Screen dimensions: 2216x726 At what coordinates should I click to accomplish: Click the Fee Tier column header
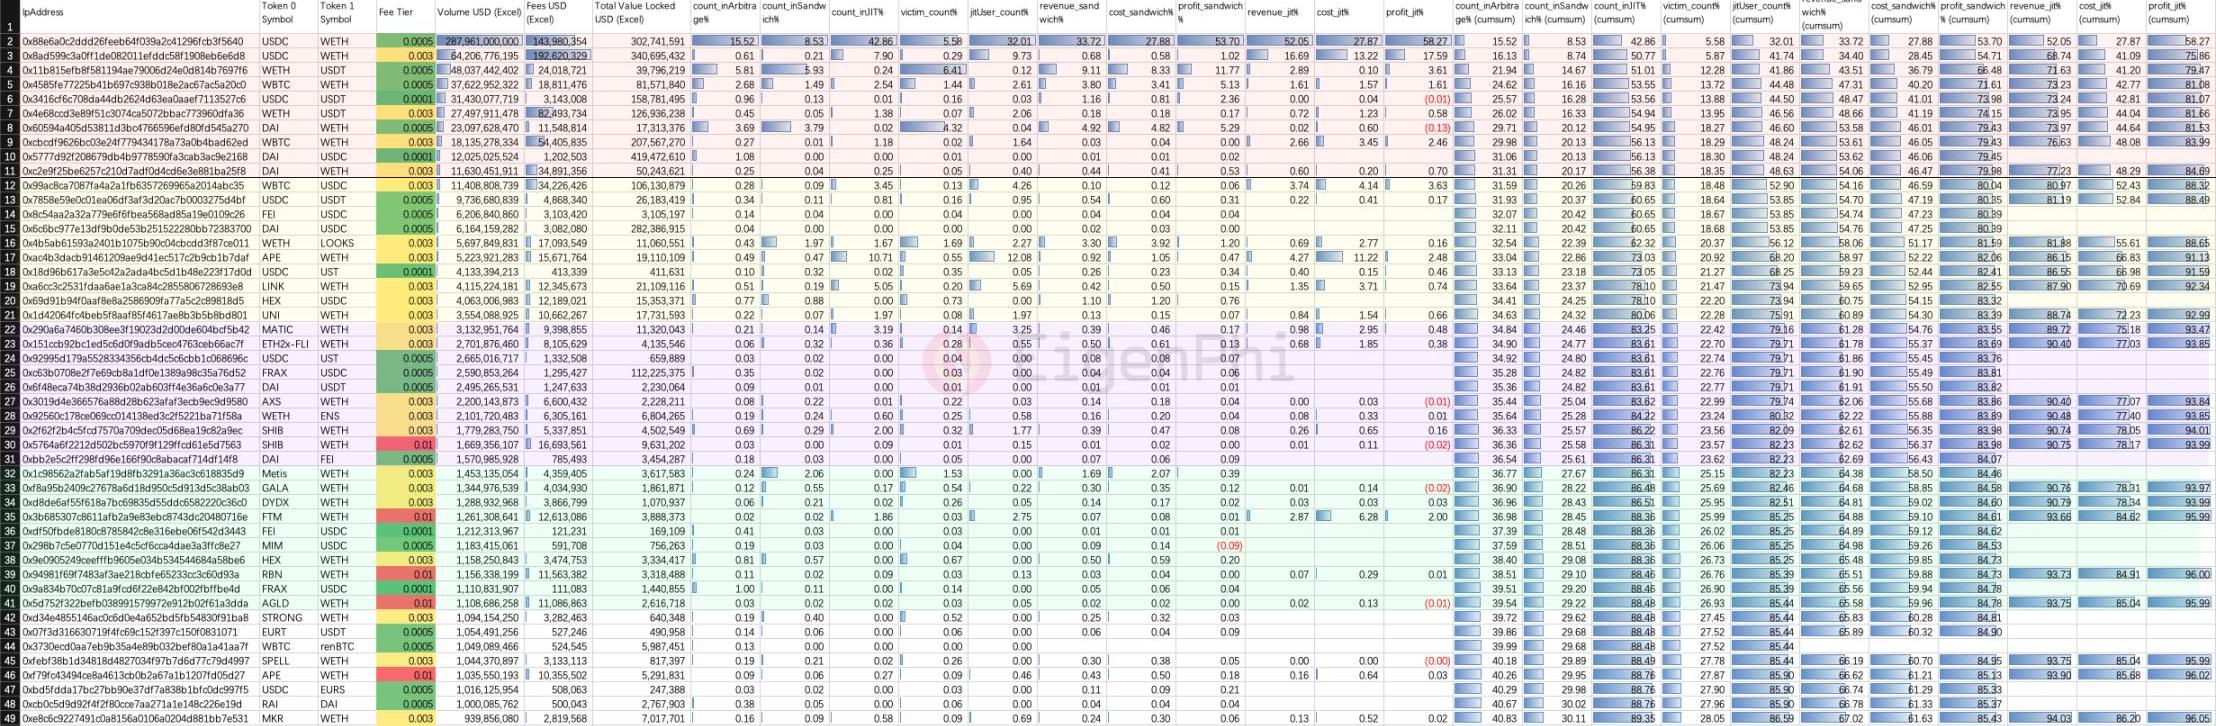[405, 13]
